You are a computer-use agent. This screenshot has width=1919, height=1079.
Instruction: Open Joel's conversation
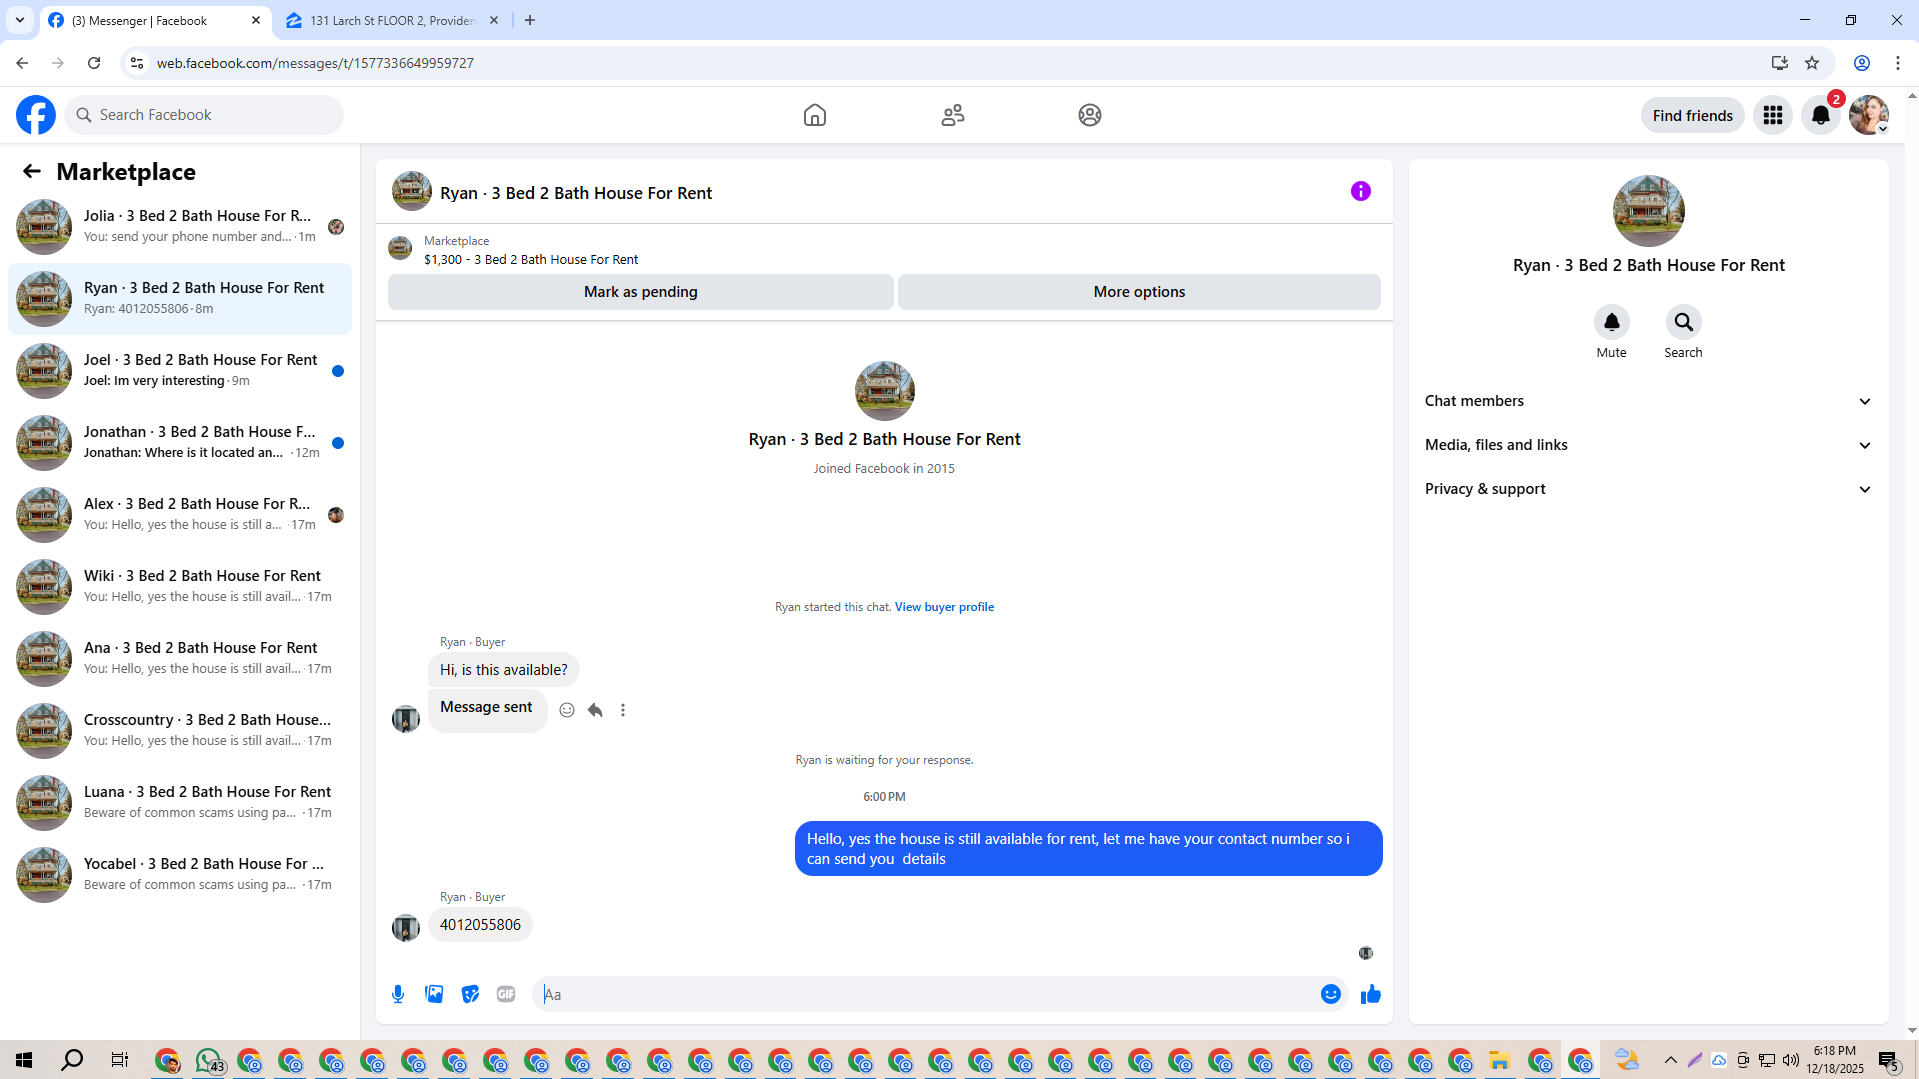coord(180,371)
